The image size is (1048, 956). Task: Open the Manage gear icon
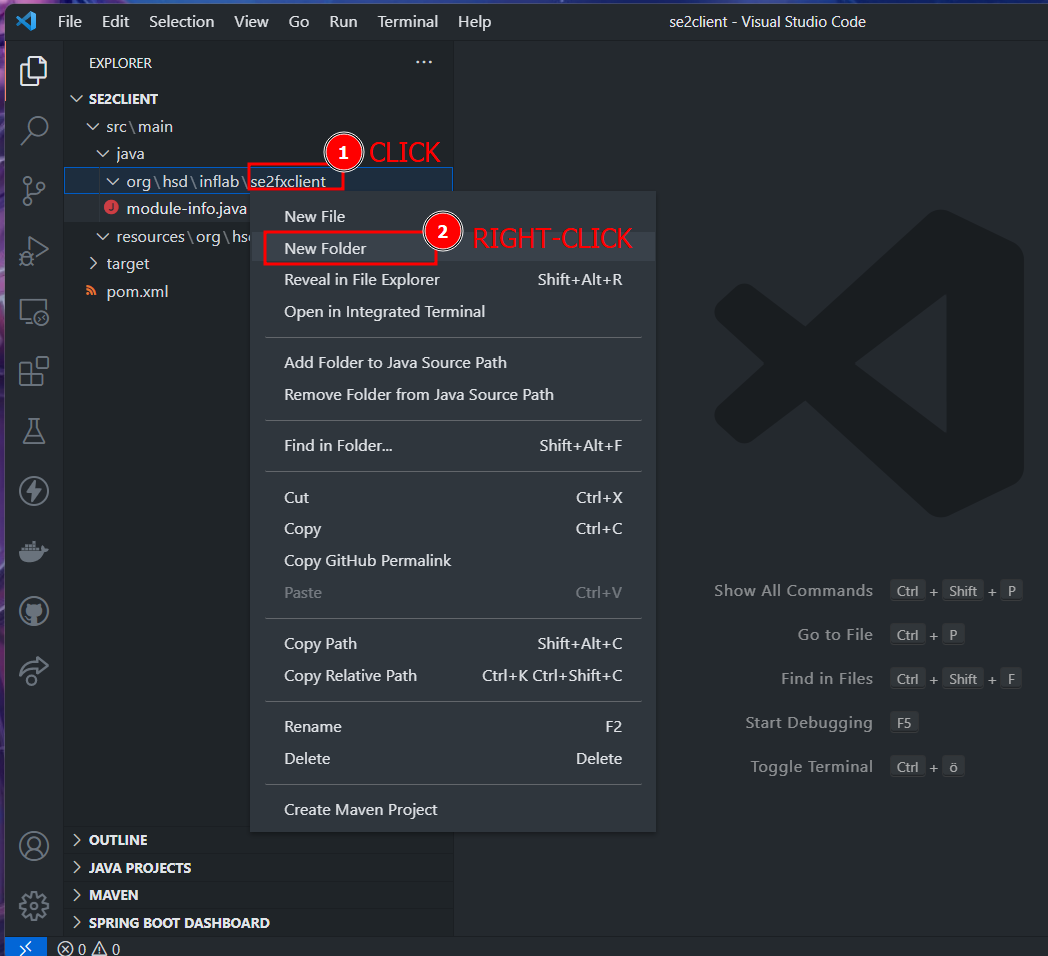coord(33,906)
